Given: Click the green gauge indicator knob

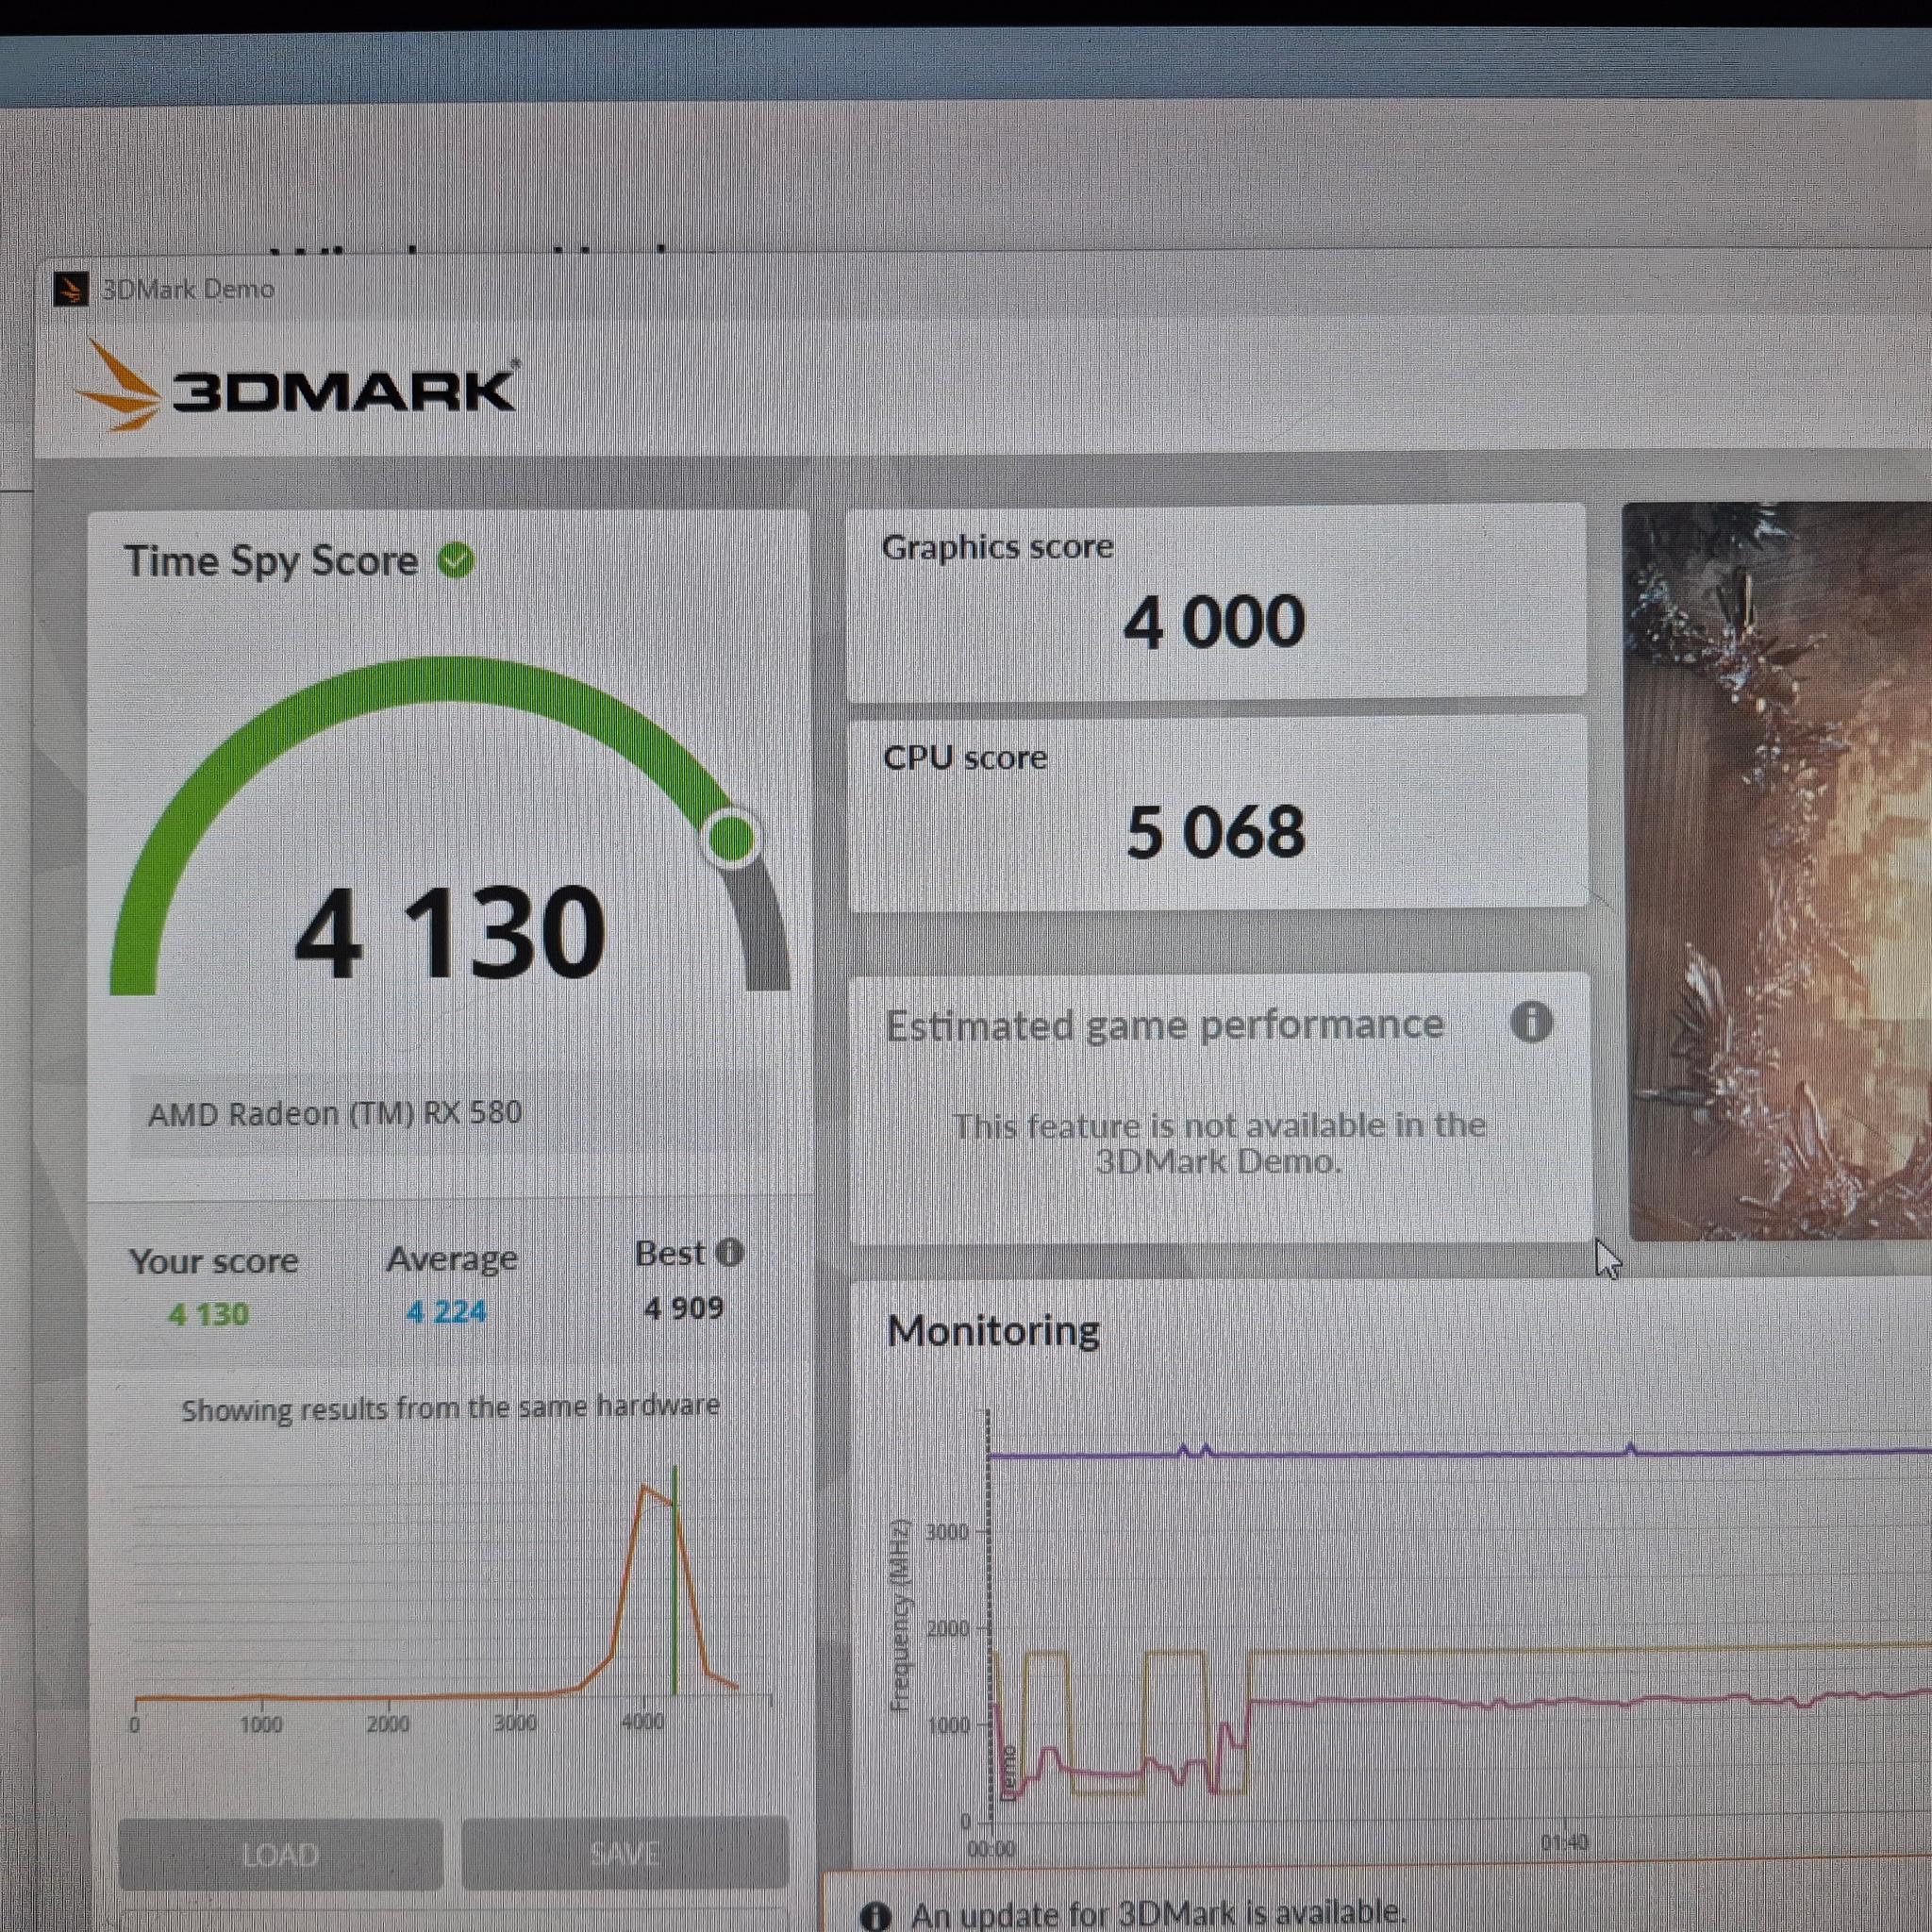Looking at the screenshot, I should pyautogui.click(x=732, y=838).
